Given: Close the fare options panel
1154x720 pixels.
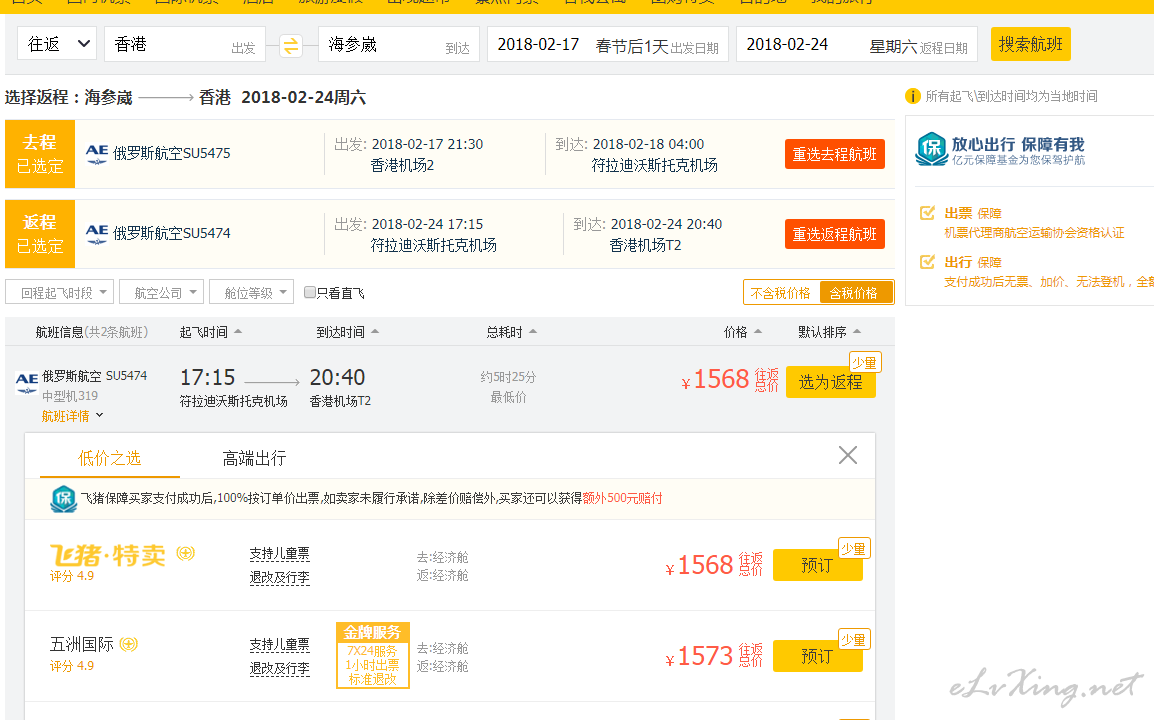Looking at the screenshot, I should click(847, 456).
